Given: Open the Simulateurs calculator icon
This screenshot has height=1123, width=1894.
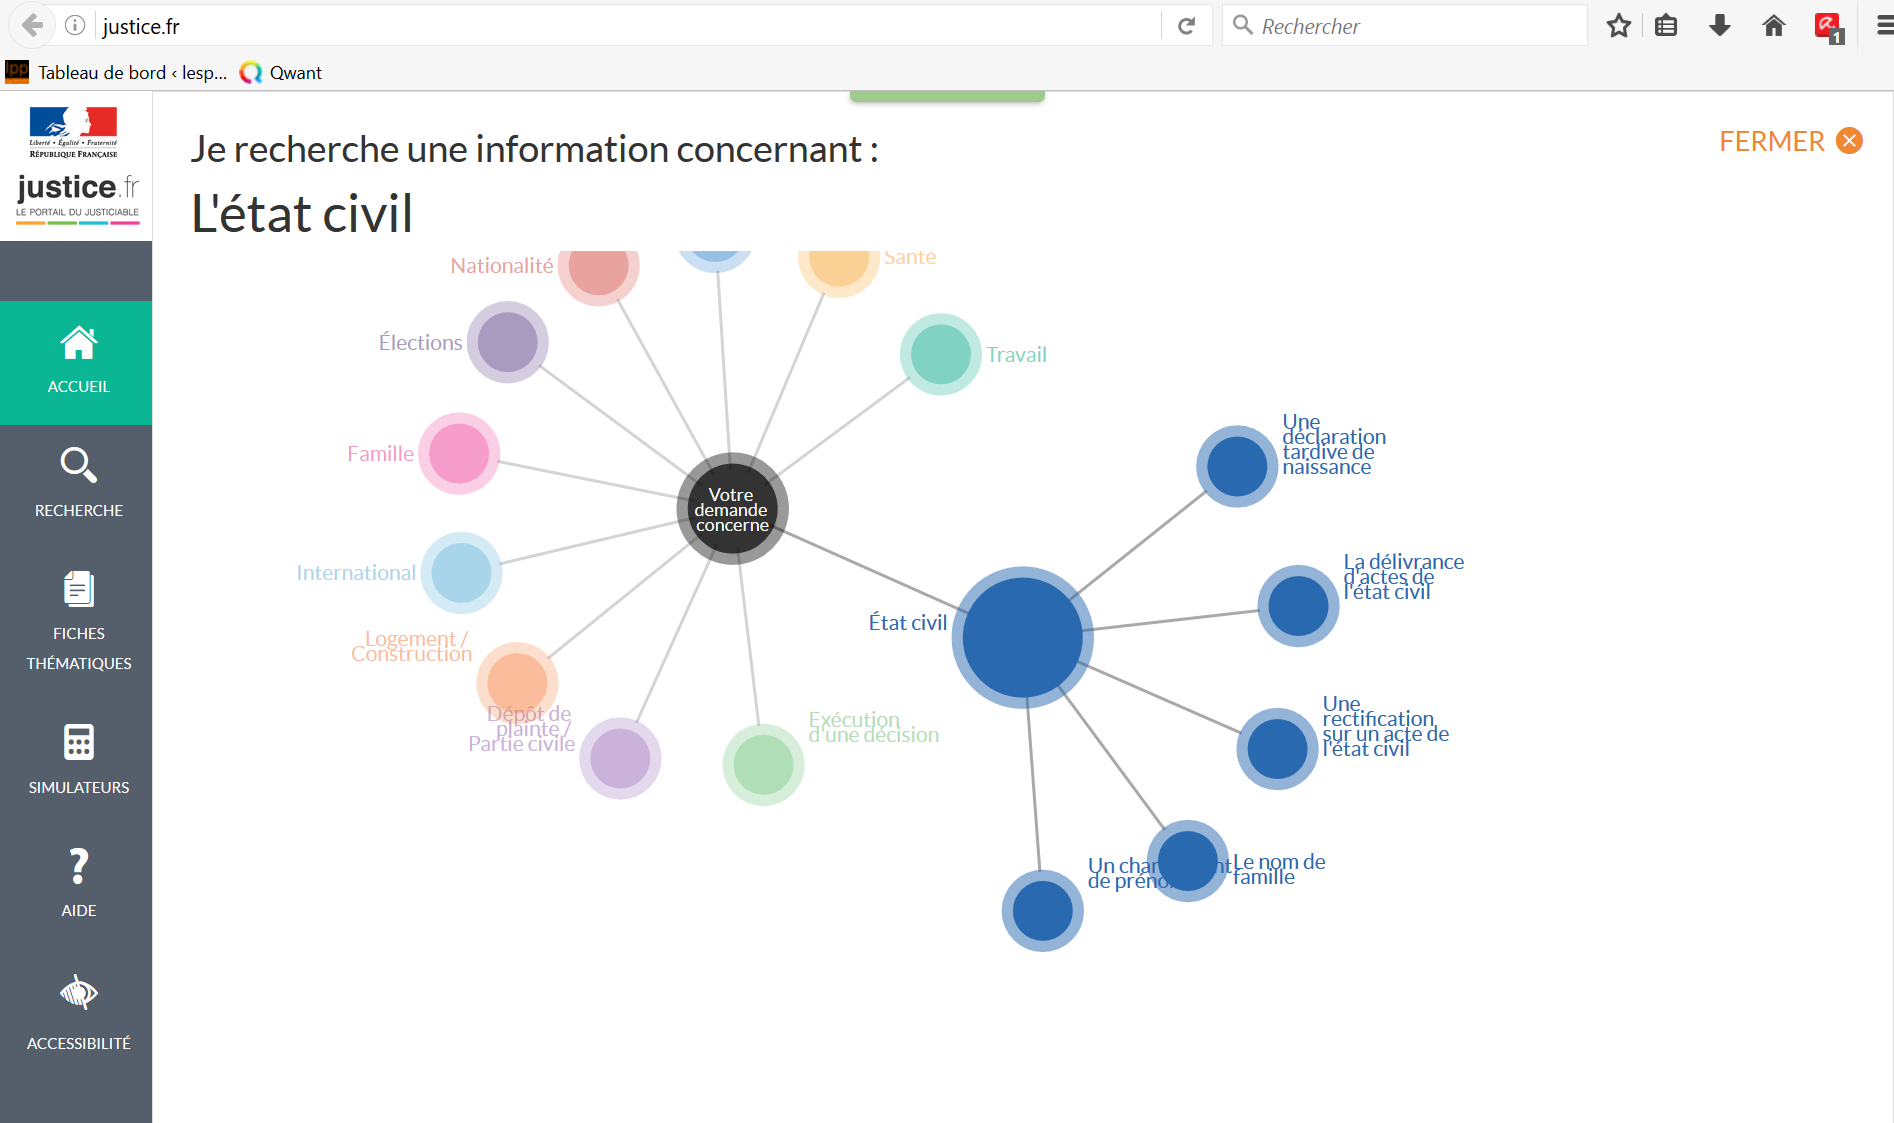Looking at the screenshot, I should 78,743.
